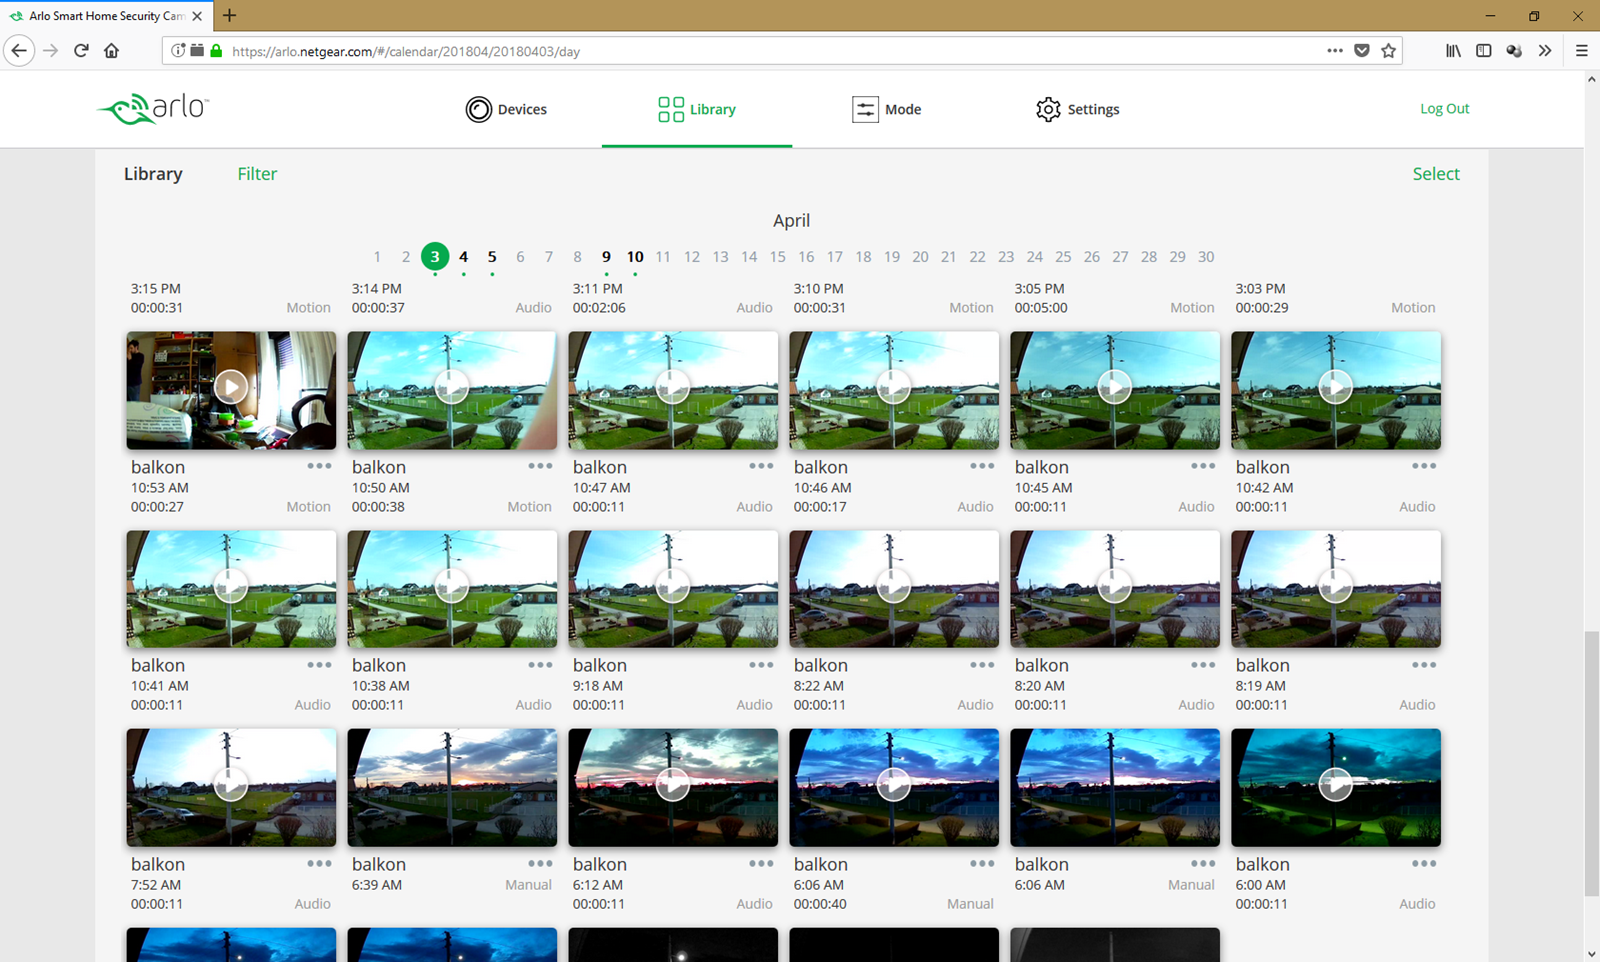
Task: Save page to Pocket icon
Action: 1361,51
